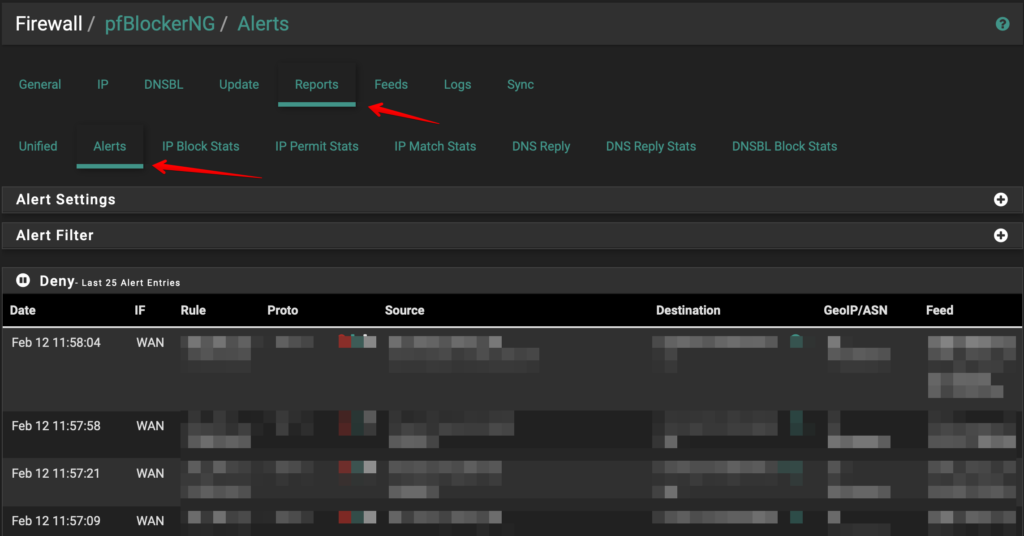The width and height of the screenshot is (1024, 536).
Task: Open the General tab
Action: [40, 84]
